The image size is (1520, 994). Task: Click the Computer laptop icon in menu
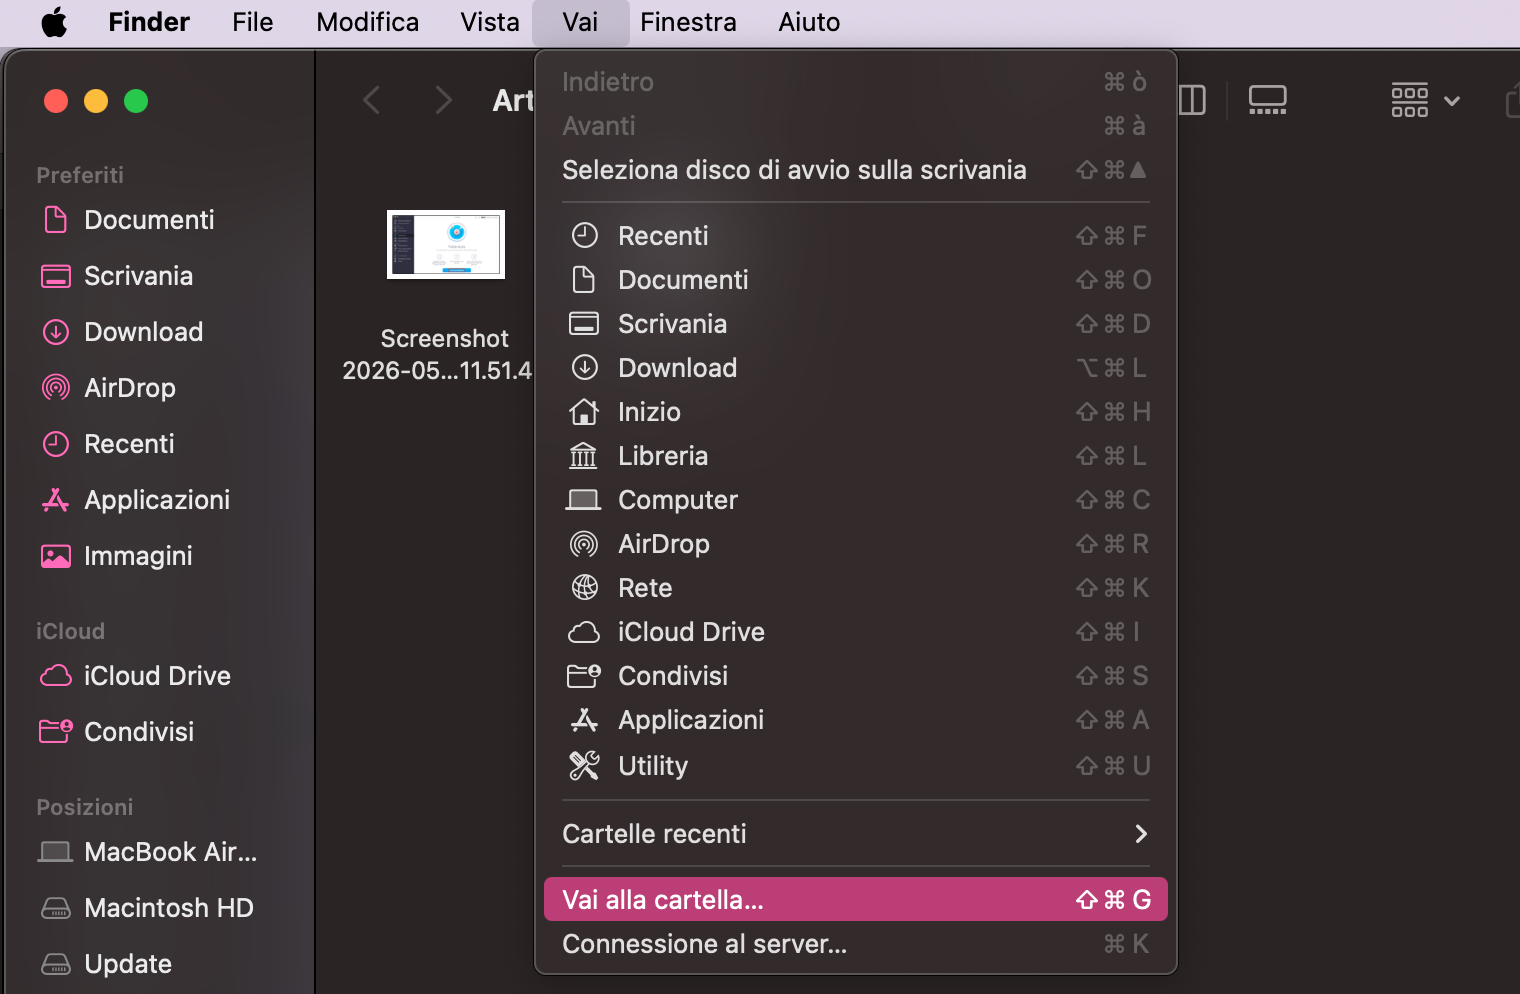pos(584,500)
